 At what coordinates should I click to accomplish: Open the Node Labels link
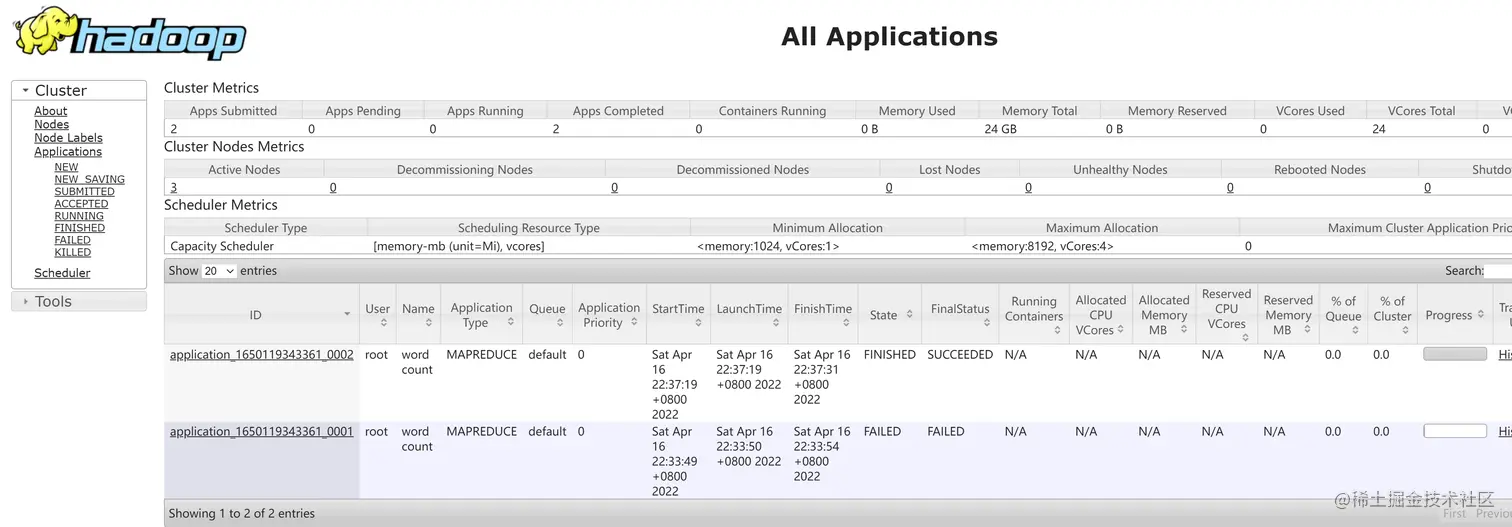tap(68, 138)
